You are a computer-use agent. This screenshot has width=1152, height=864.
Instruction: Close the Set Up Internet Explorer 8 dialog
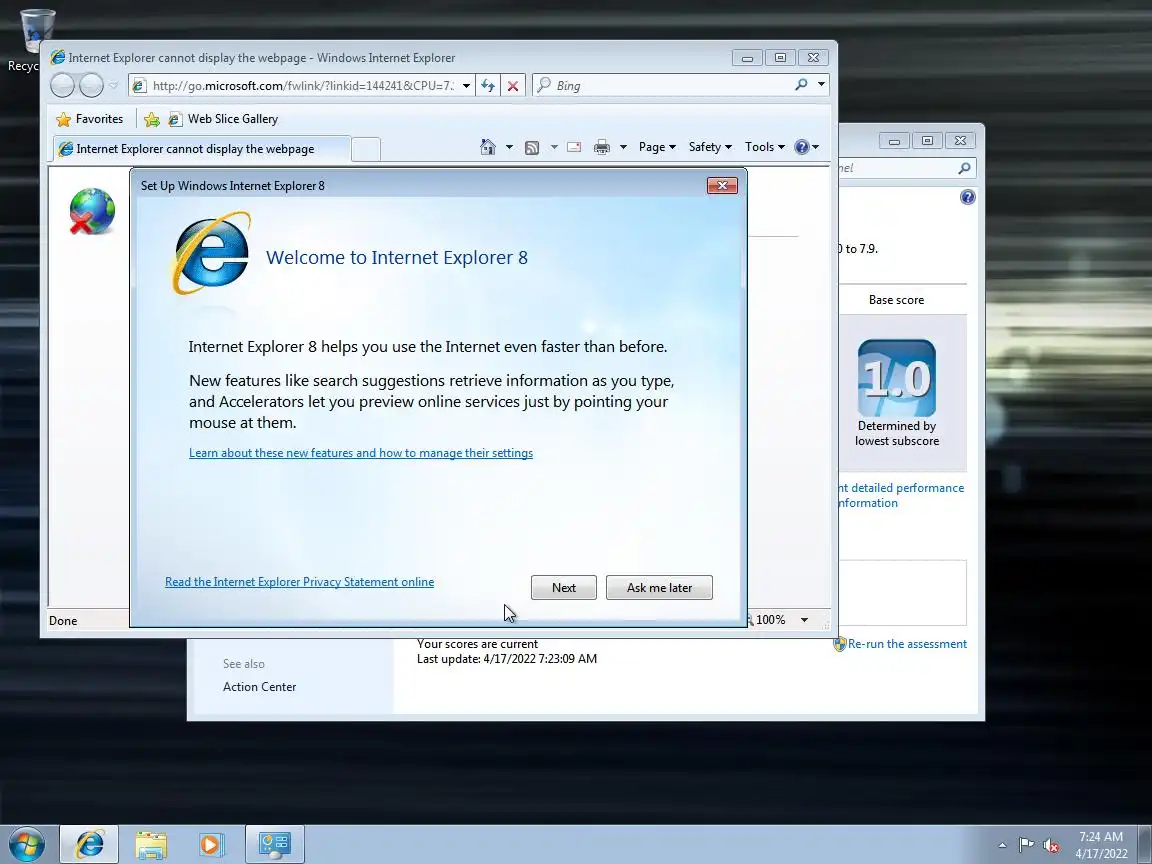click(722, 185)
